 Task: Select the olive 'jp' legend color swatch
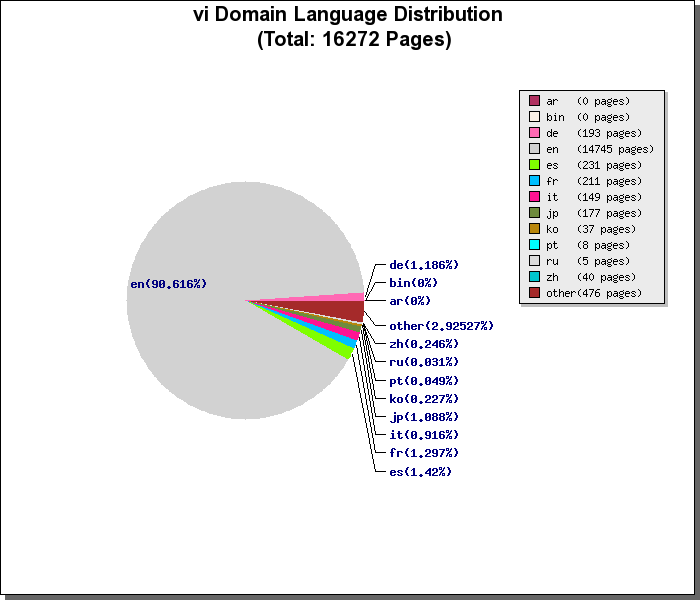[534, 213]
